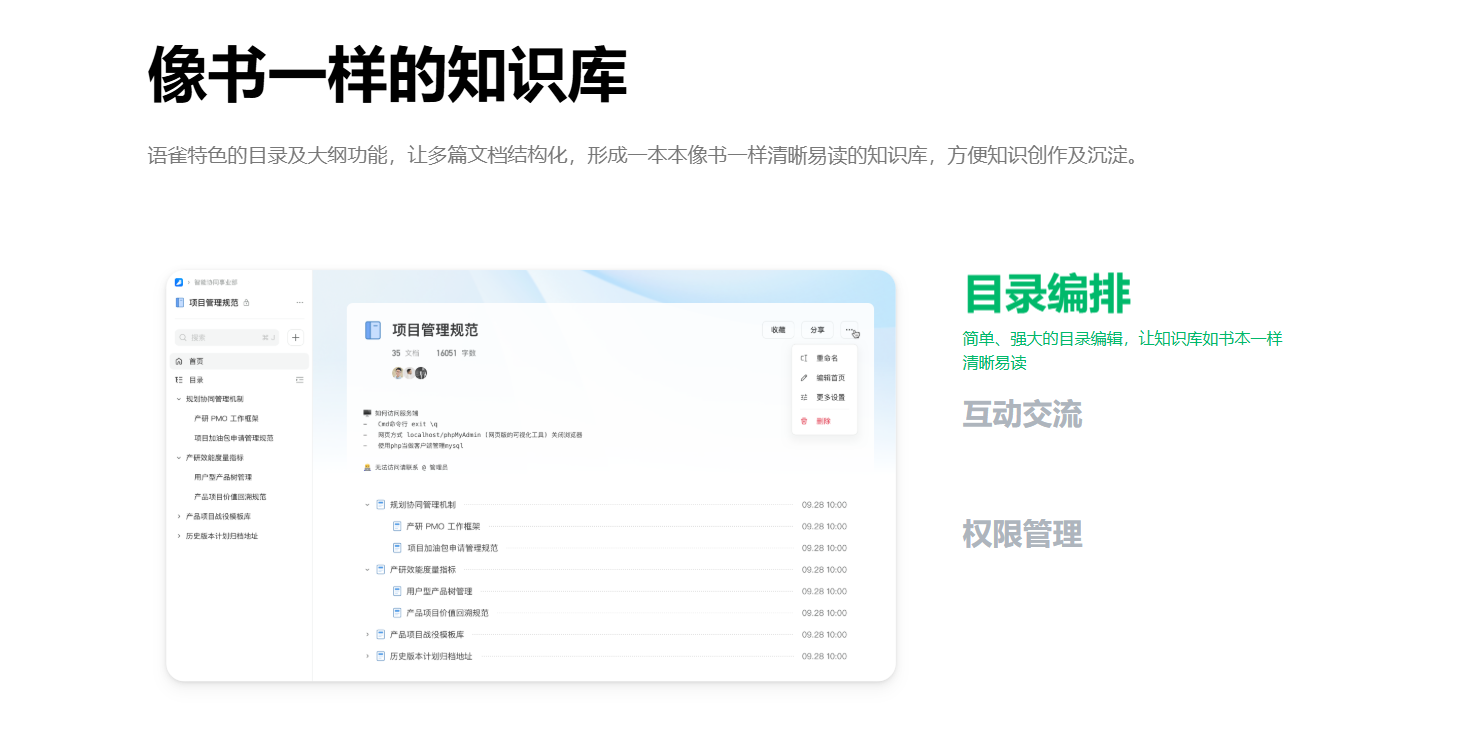Collapse 规划协同管理机制 in the sidebar tree
The image size is (1475, 756).
pyautogui.click(x=179, y=399)
